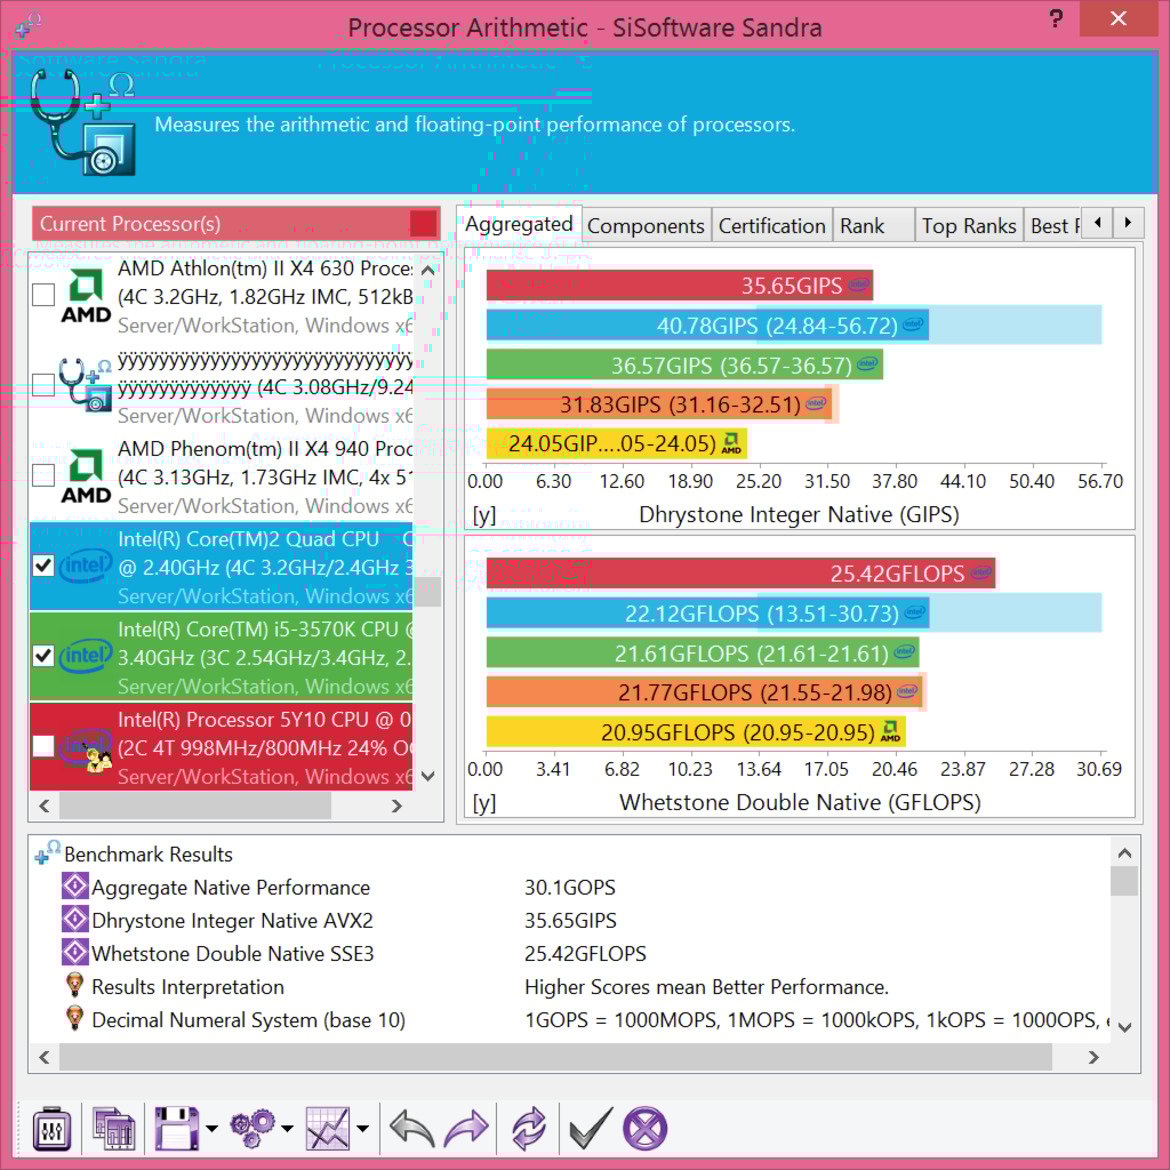
Task: Open the chart icon dropdown arrow
Action: pos(363,1129)
